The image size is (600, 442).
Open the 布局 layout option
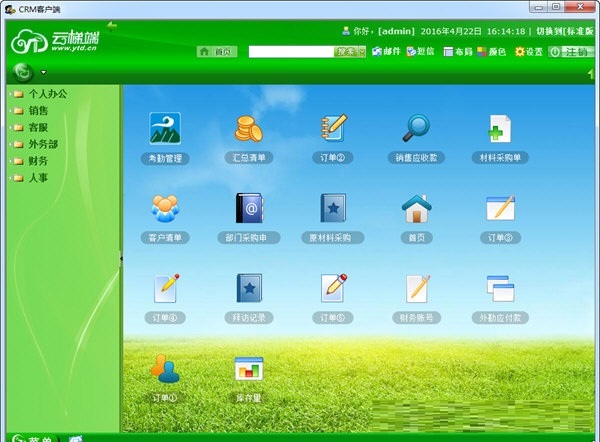click(x=458, y=51)
